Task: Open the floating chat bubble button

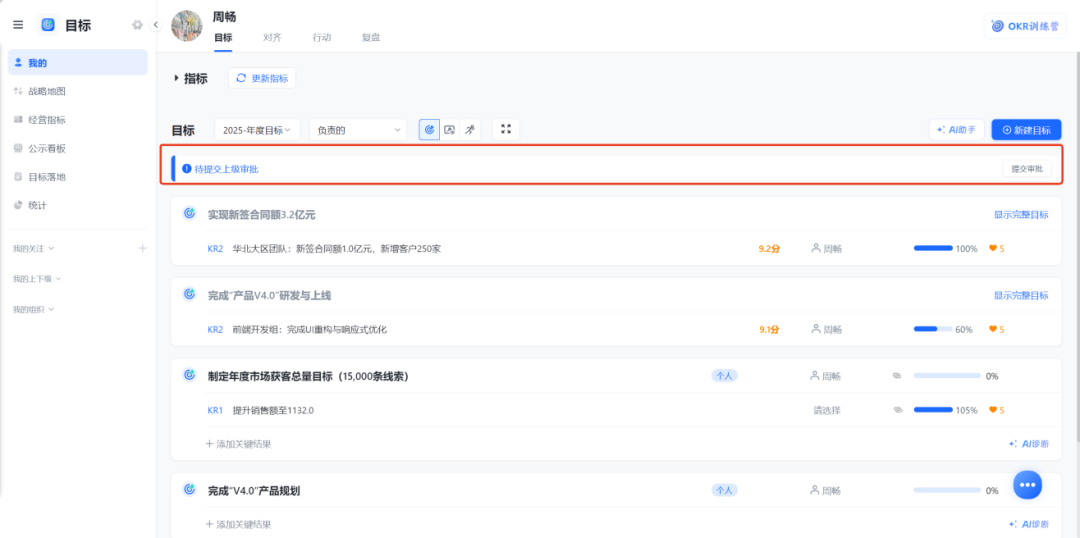Action: pos(1027,485)
